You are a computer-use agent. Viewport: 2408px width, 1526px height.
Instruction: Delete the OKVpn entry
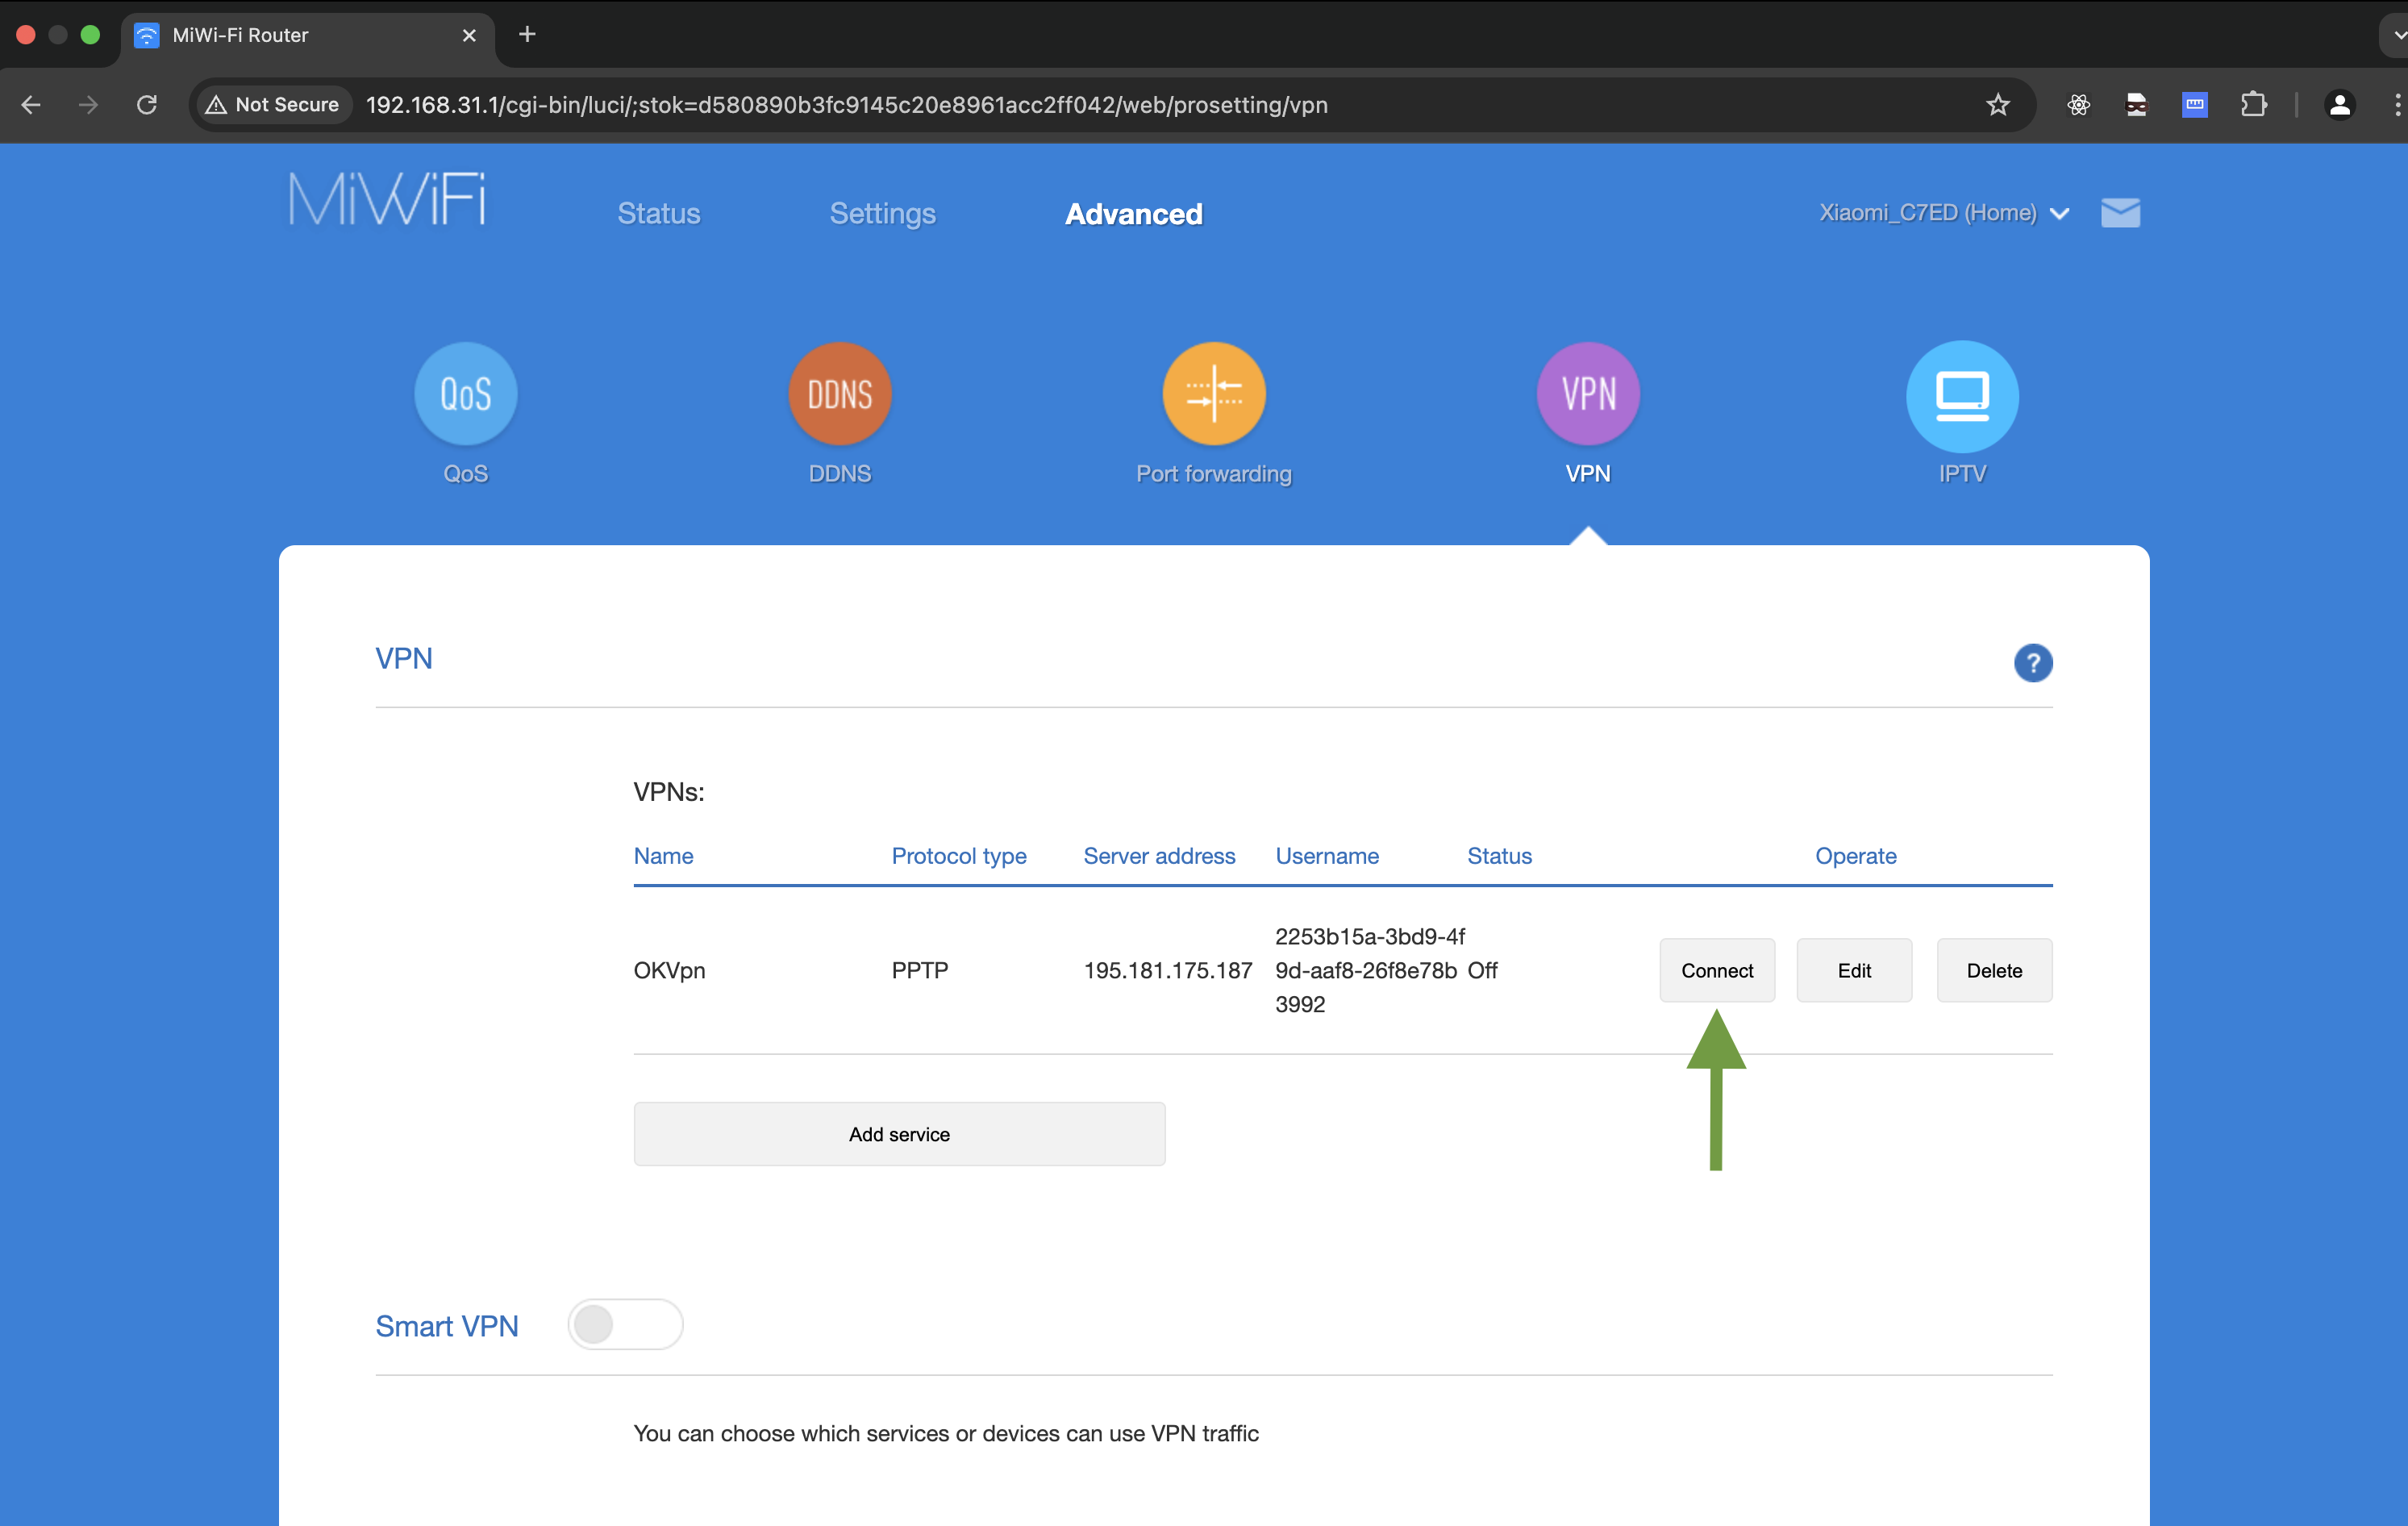1993,970
